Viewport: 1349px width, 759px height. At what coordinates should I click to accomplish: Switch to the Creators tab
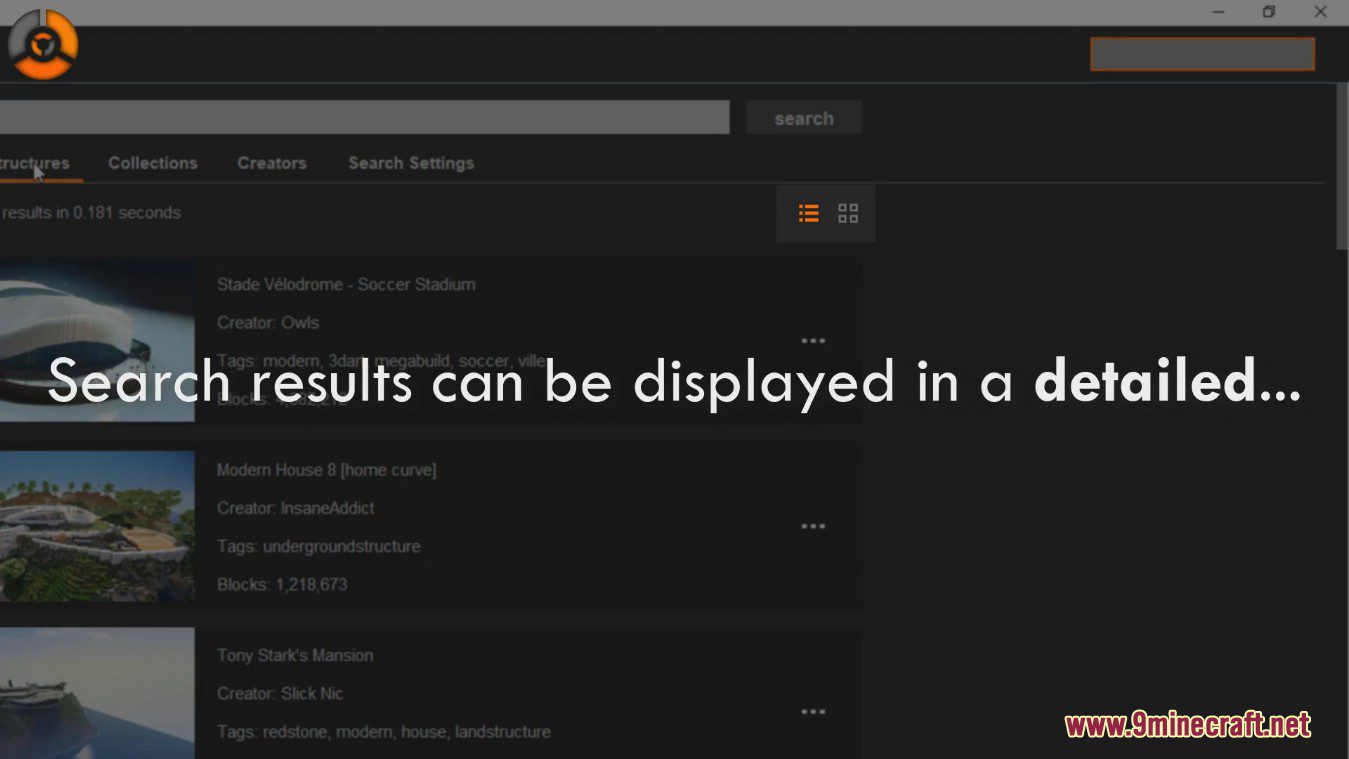click(x=272, y=163)
